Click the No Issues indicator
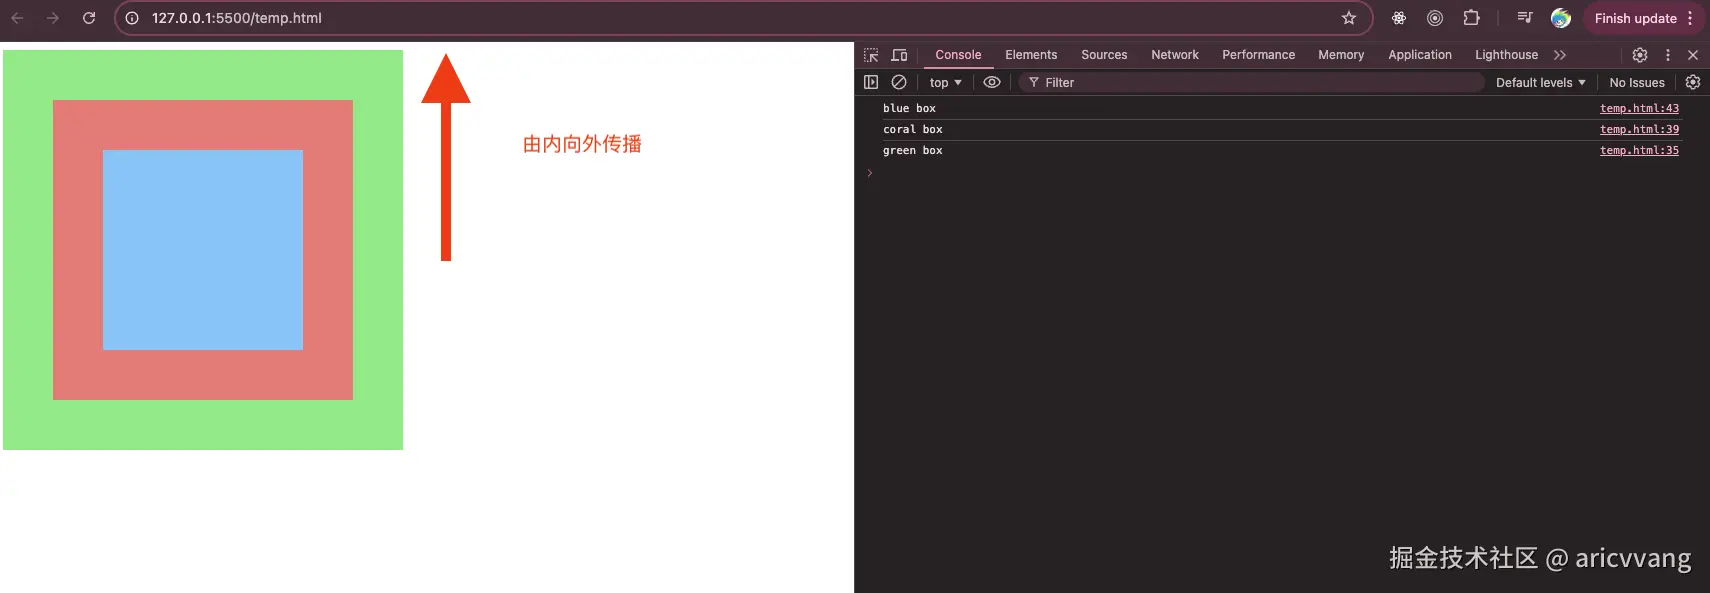Viewport: 1710px width, 593px height. coord(1637,83)
